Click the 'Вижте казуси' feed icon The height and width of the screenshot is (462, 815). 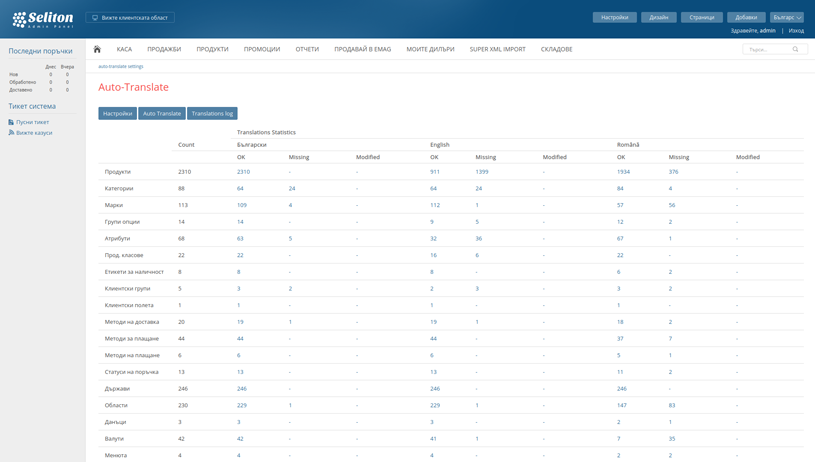[x=11, y=133]
